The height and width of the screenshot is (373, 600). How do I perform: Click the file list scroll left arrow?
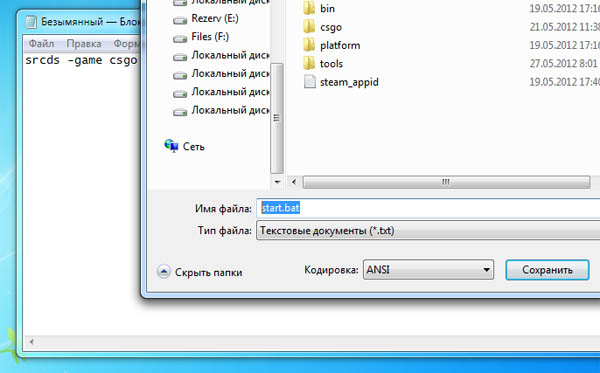[294, 182]
